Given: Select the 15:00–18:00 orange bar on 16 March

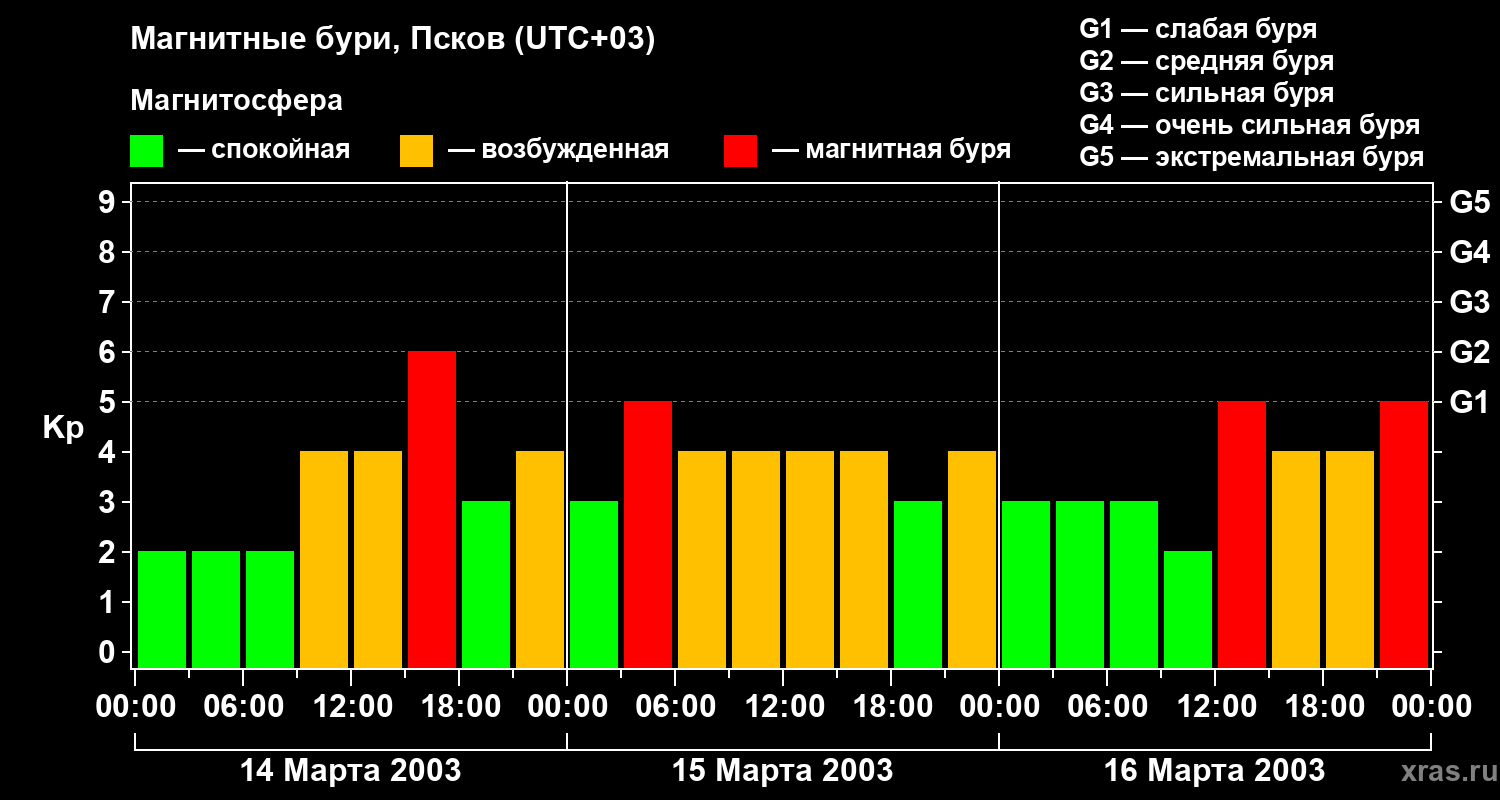Looking at the screenshot, I should point(1296,560).
